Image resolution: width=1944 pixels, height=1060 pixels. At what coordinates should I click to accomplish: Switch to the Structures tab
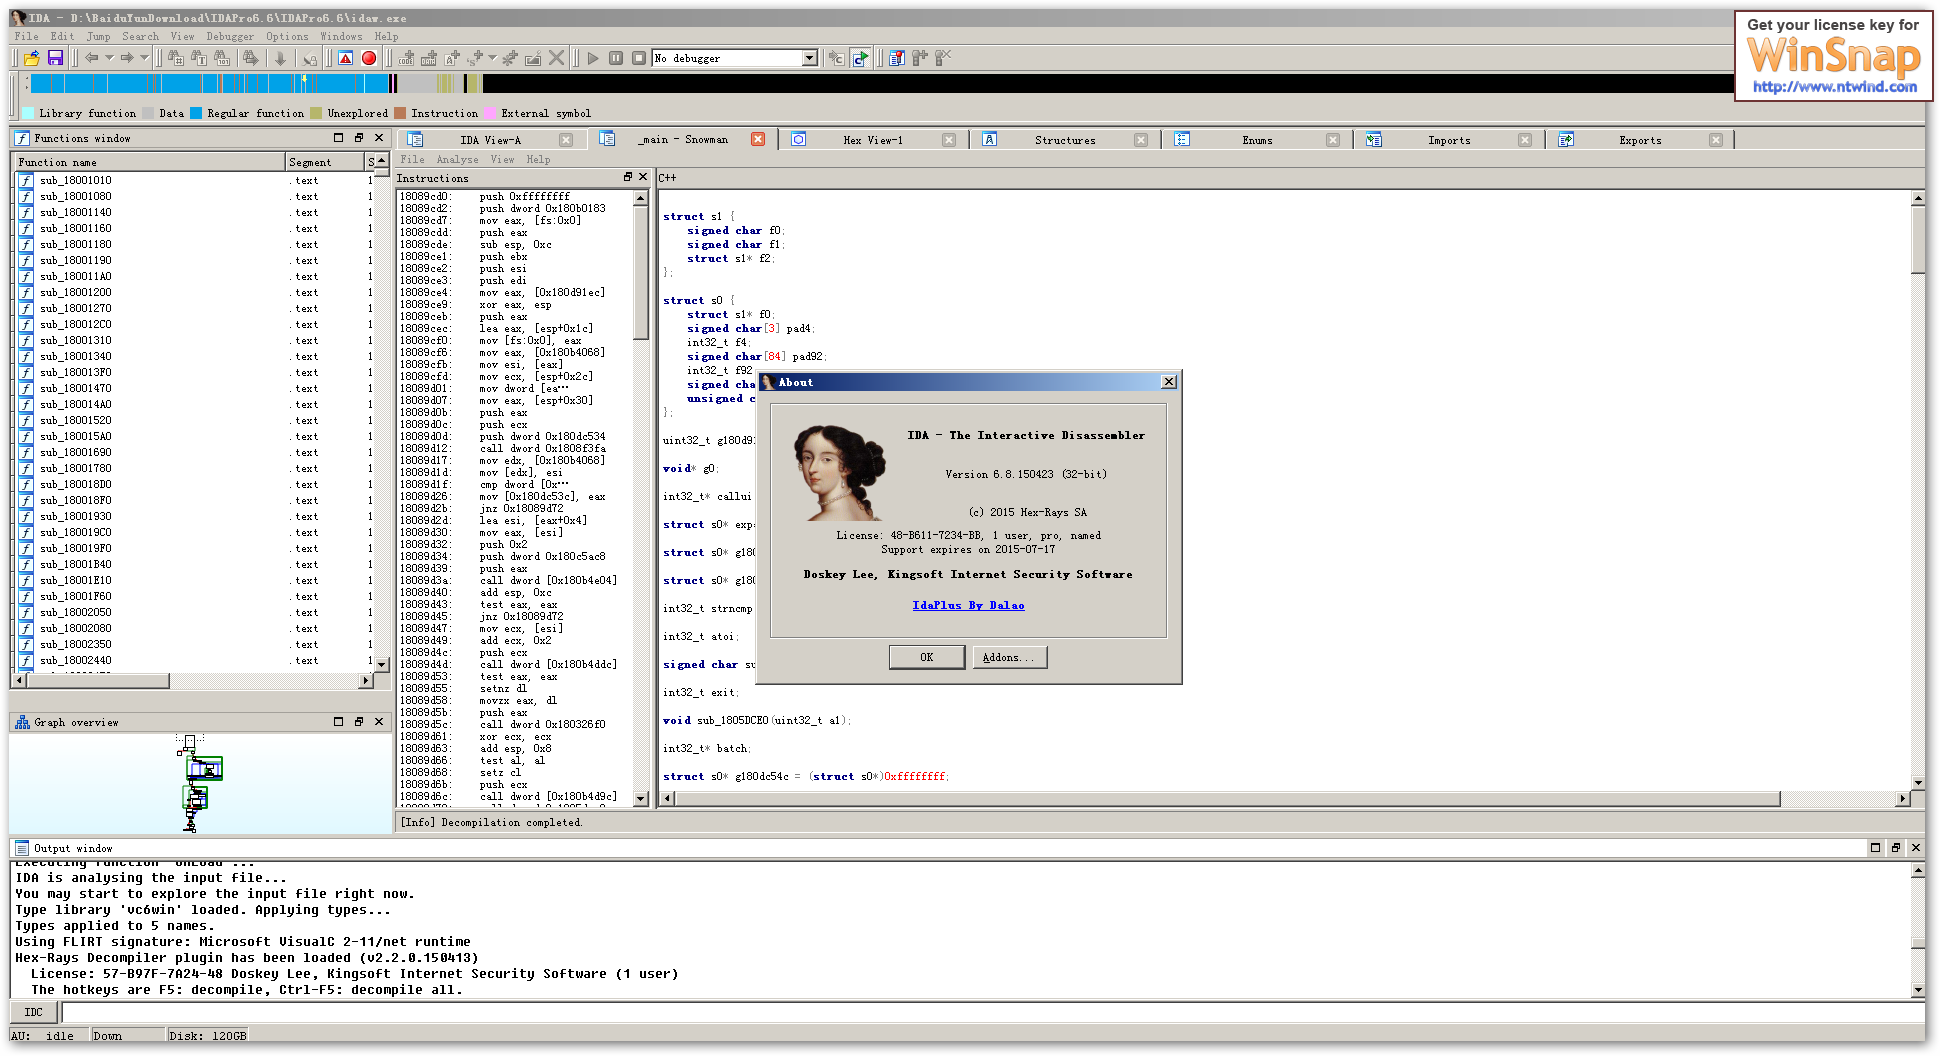[1065, 140]
